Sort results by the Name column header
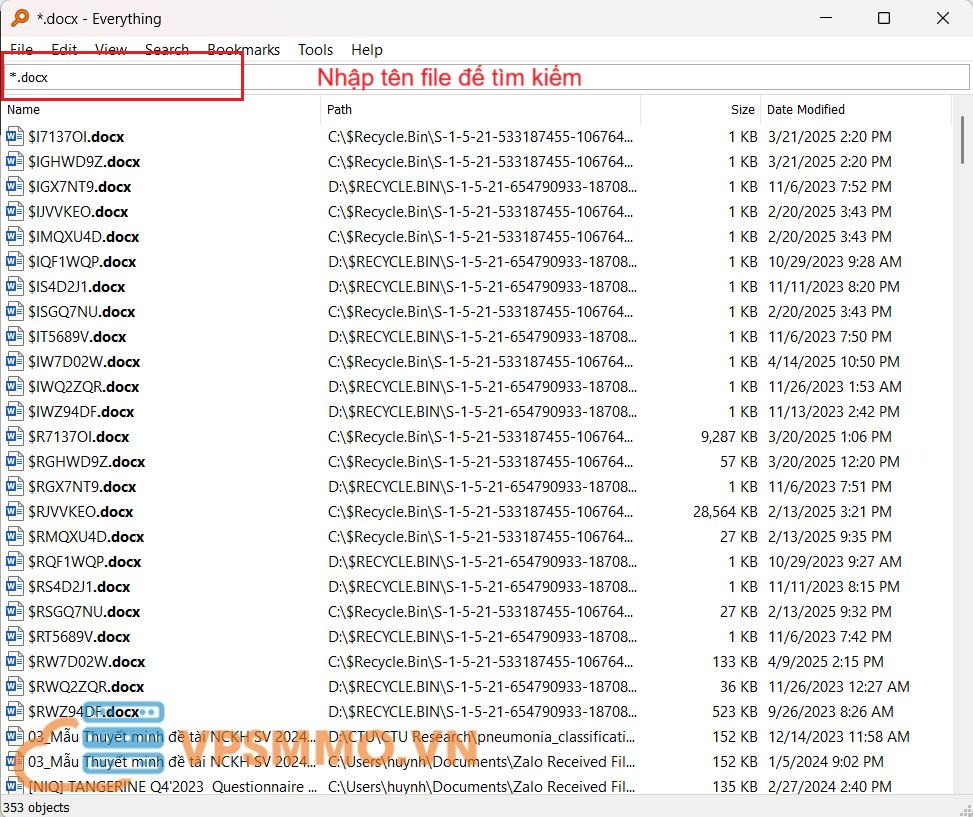This screenshot has width=973, height=817. pyautogui.click(x=160, y=109)
